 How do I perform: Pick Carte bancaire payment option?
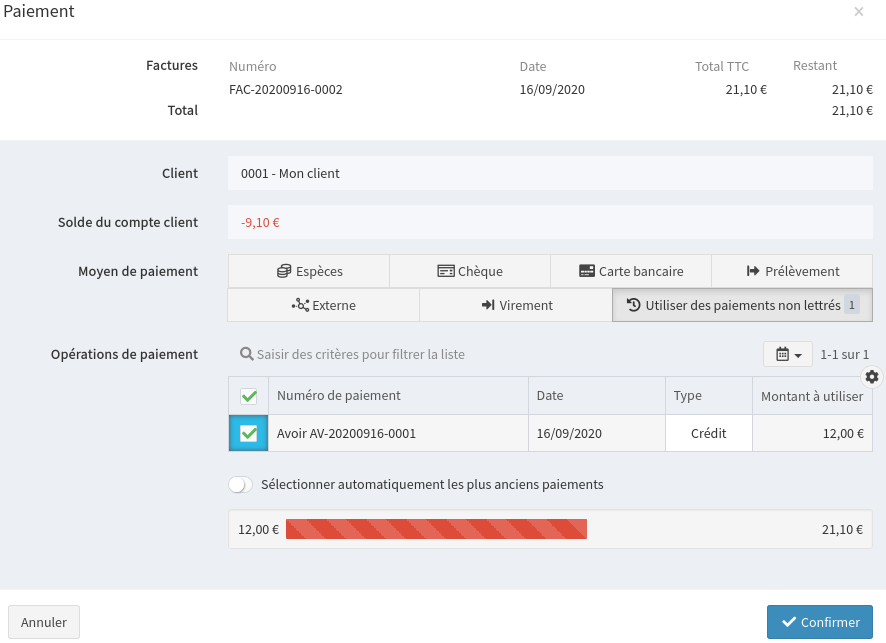(x=630, y=271)
